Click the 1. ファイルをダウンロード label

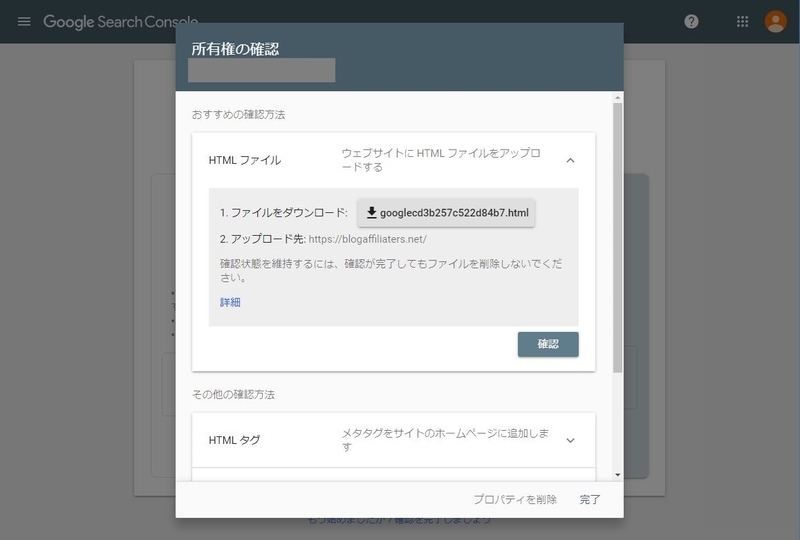coord(284,213)
